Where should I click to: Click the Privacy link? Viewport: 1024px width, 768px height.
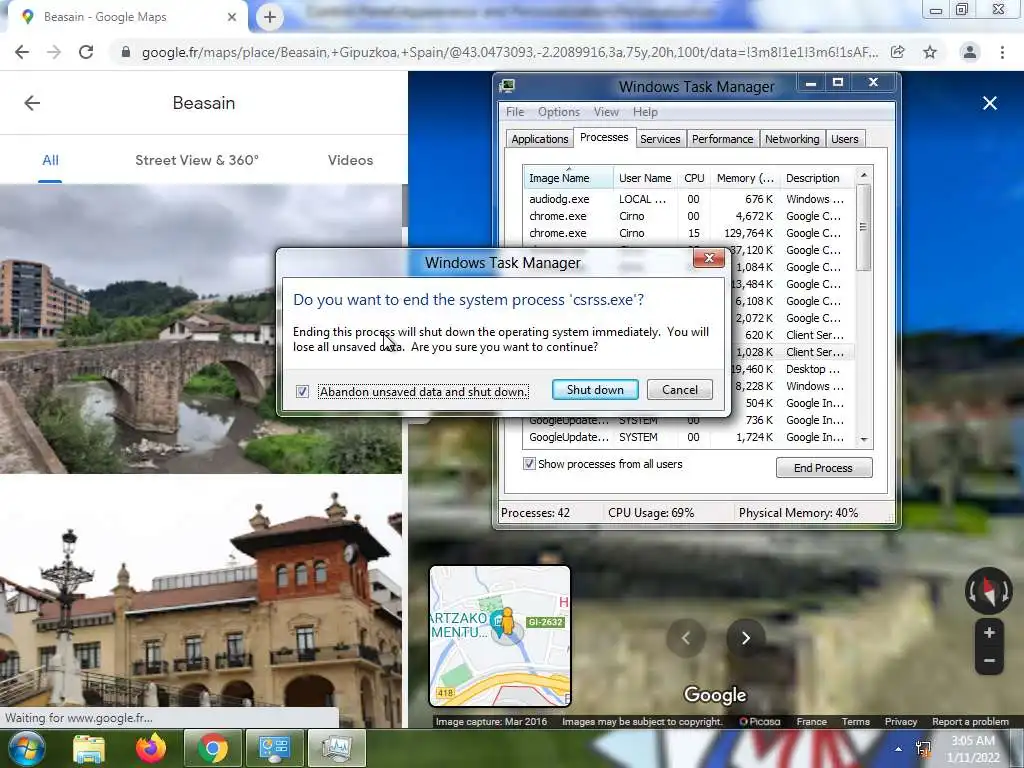[901, 722]
